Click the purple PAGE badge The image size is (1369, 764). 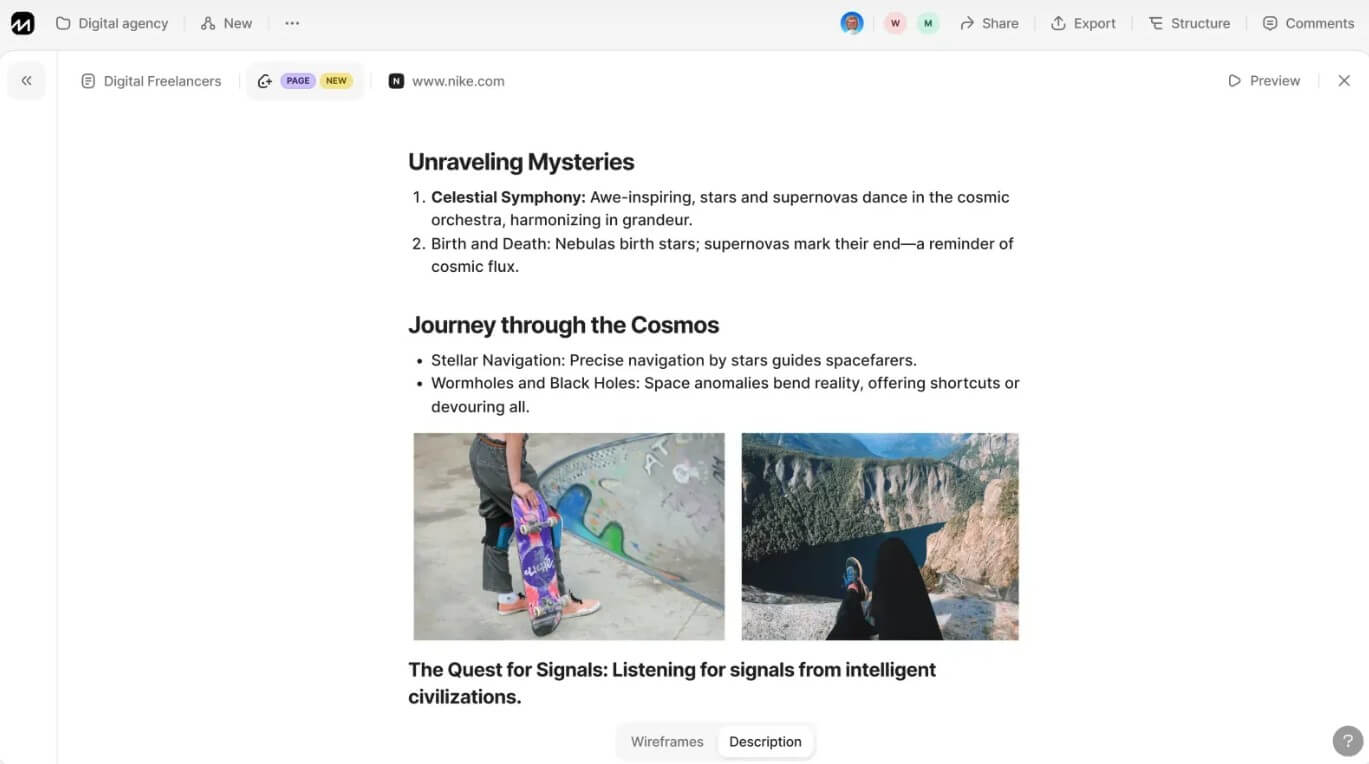click(x=298, y=81)
